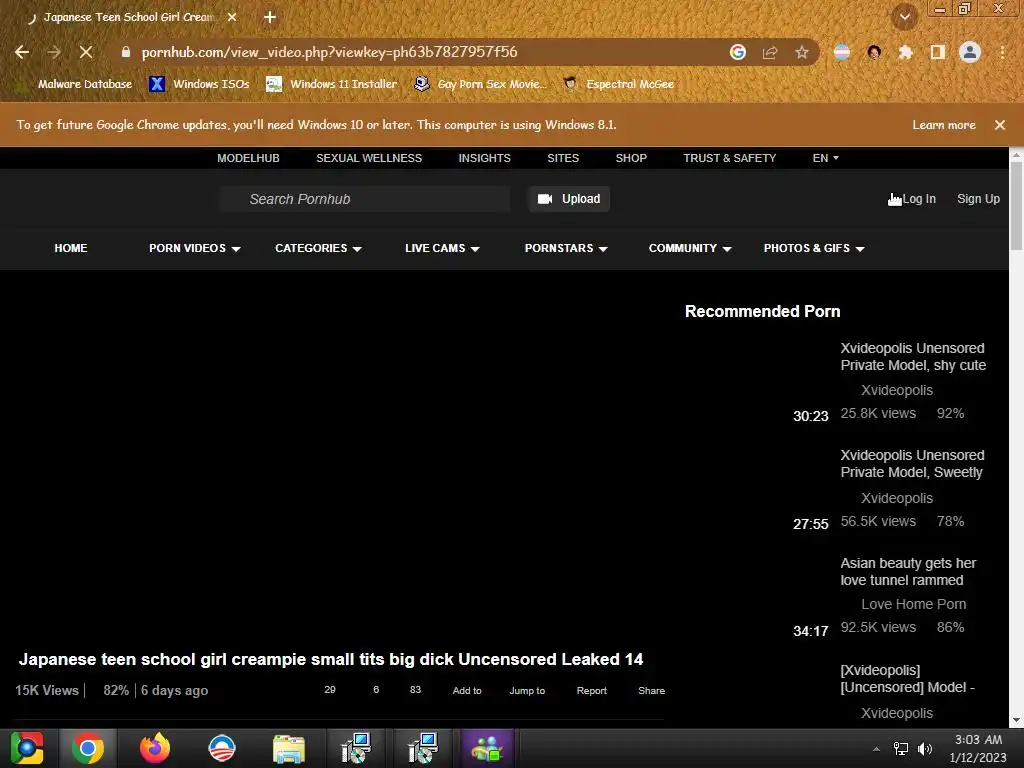Click Learn more in the update infobar
The image size is (1024, 768).
tap(944, 125)
